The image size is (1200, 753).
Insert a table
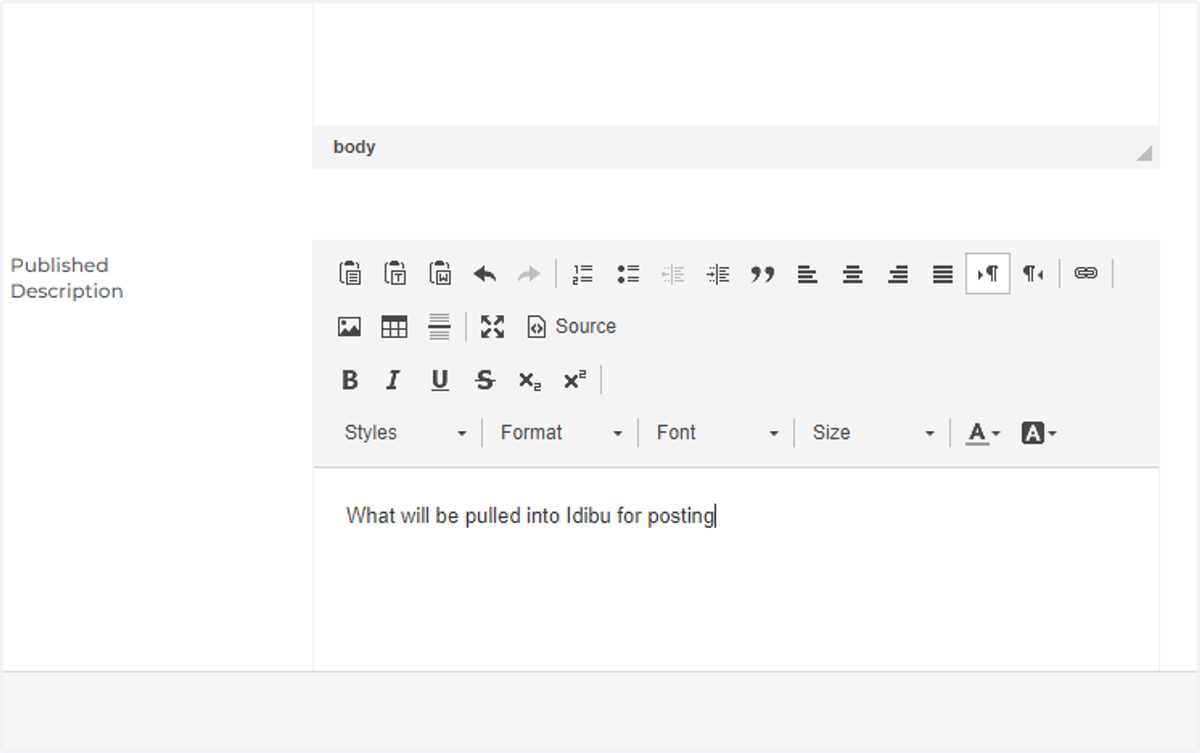tap(394, 326)
